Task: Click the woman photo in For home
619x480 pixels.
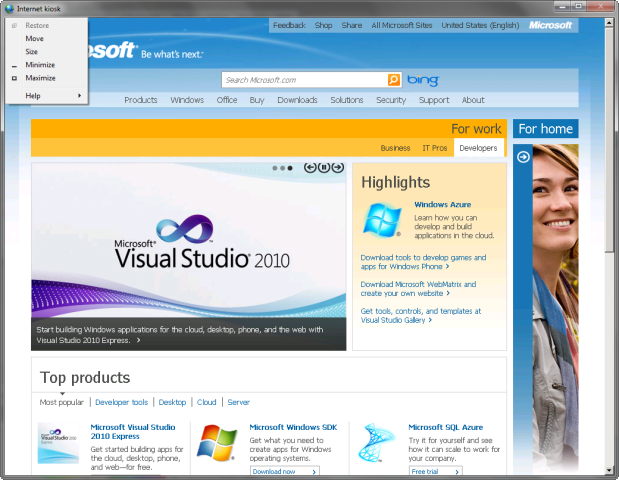Action: (555, 308)
